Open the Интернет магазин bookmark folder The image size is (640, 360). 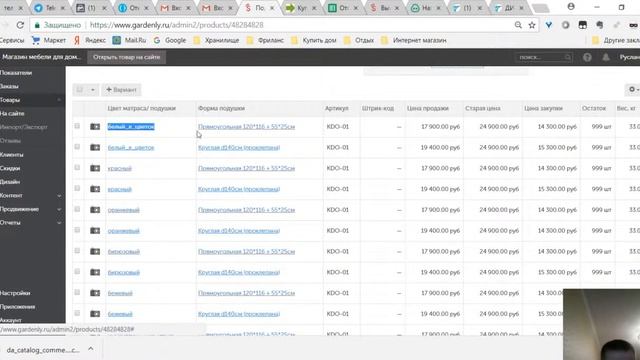(413, 40)
